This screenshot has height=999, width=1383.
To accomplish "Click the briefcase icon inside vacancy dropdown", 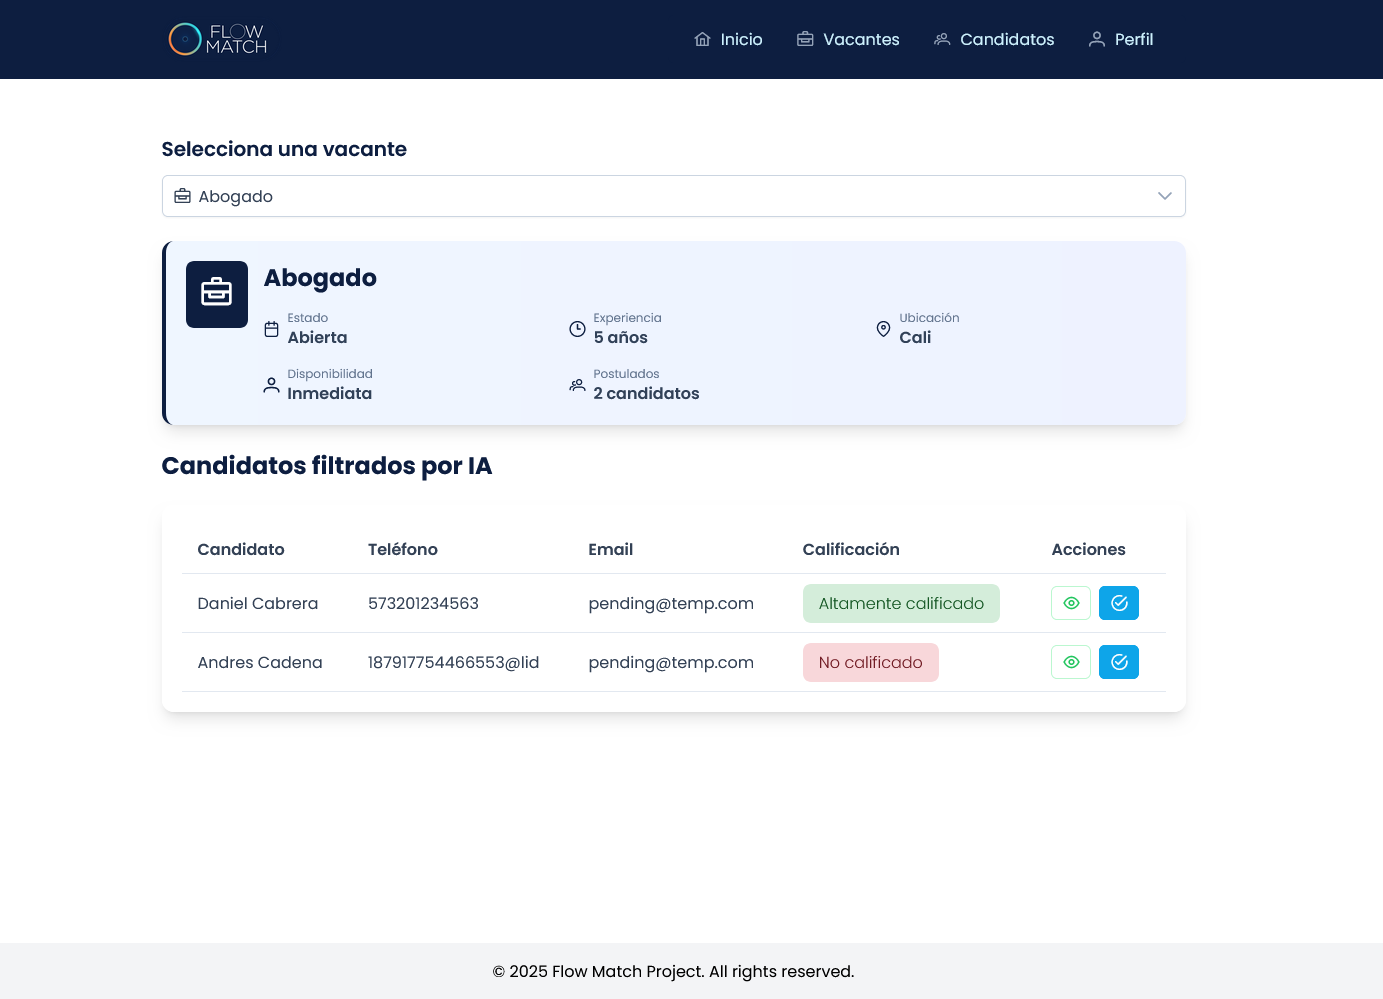I will click(x=183, y=196).
